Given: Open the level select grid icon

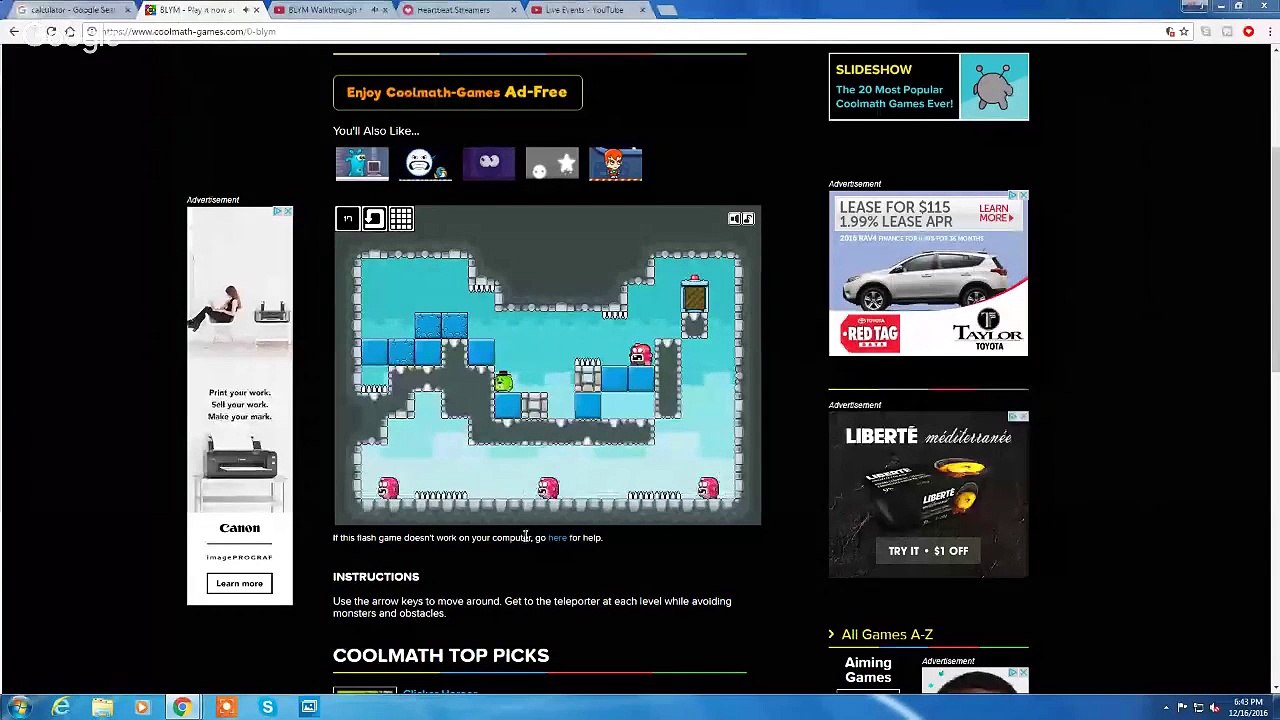Looking at the screenshot, I should pyautogui.click(x=401, y=219).
